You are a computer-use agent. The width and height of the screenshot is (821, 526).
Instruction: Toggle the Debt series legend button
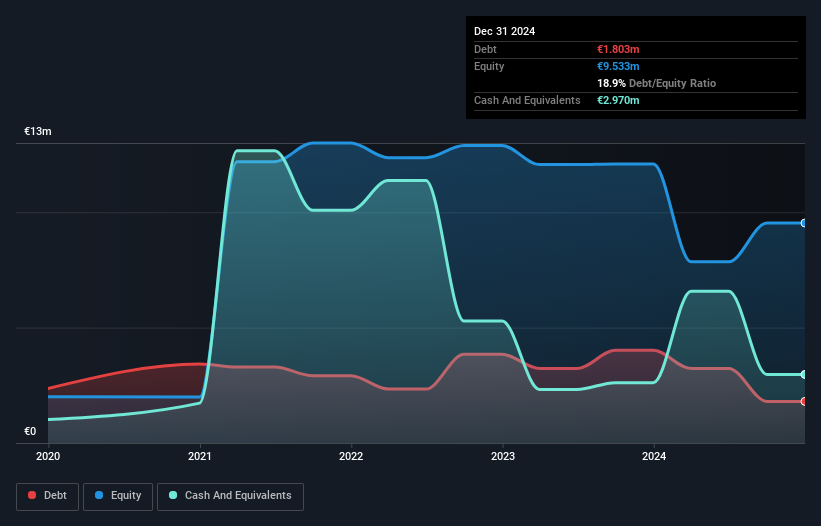click(x=47, y=496)
